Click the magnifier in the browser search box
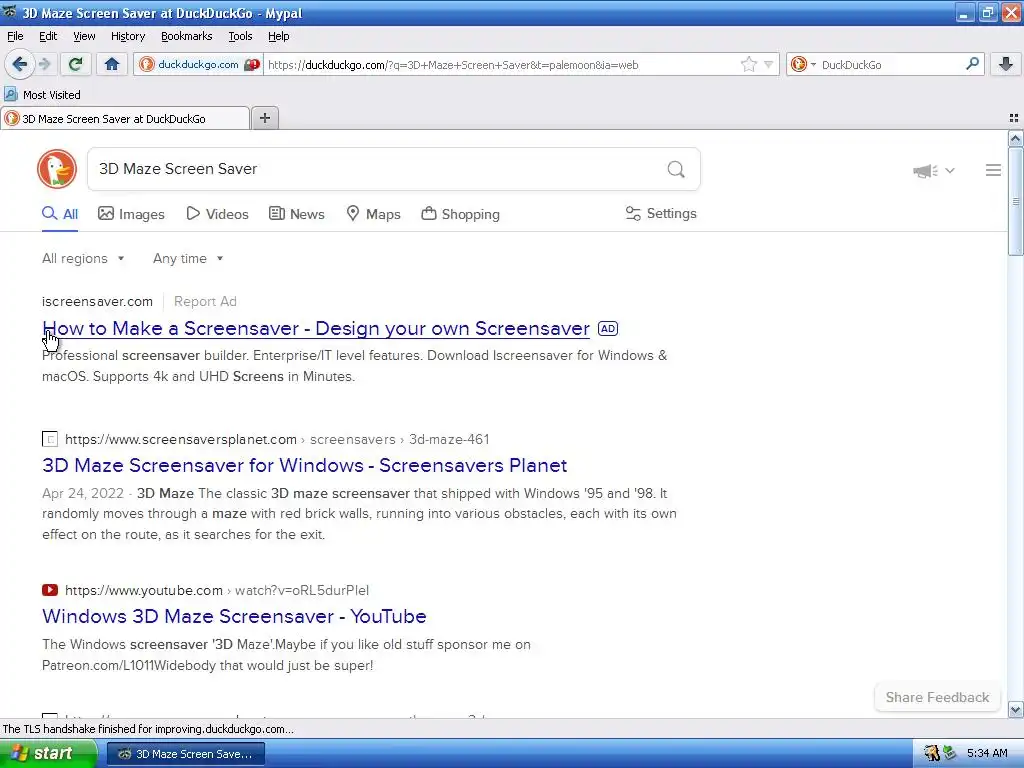Image resolution: width=1024 pixels, height=768 pixels. tap(972, 64)
